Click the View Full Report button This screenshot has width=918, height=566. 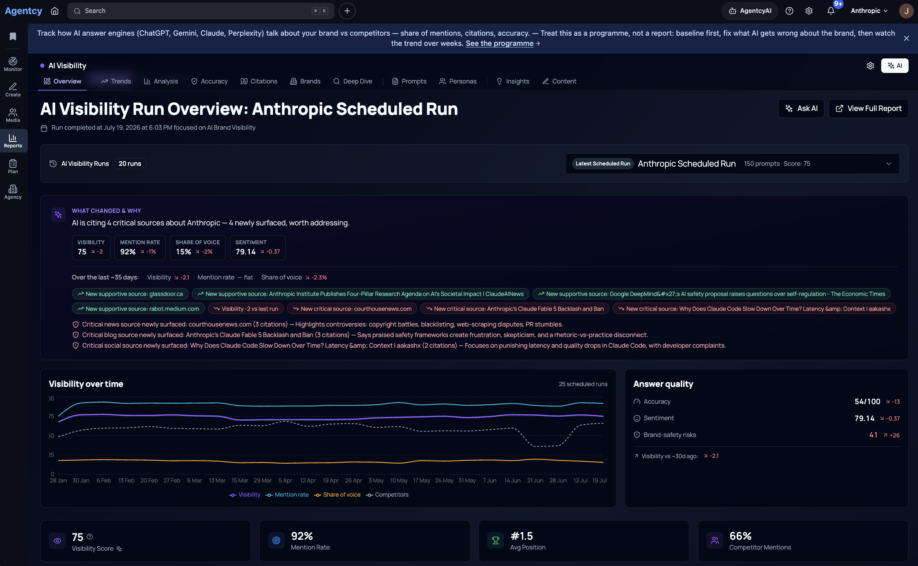[x=868, y=108]
